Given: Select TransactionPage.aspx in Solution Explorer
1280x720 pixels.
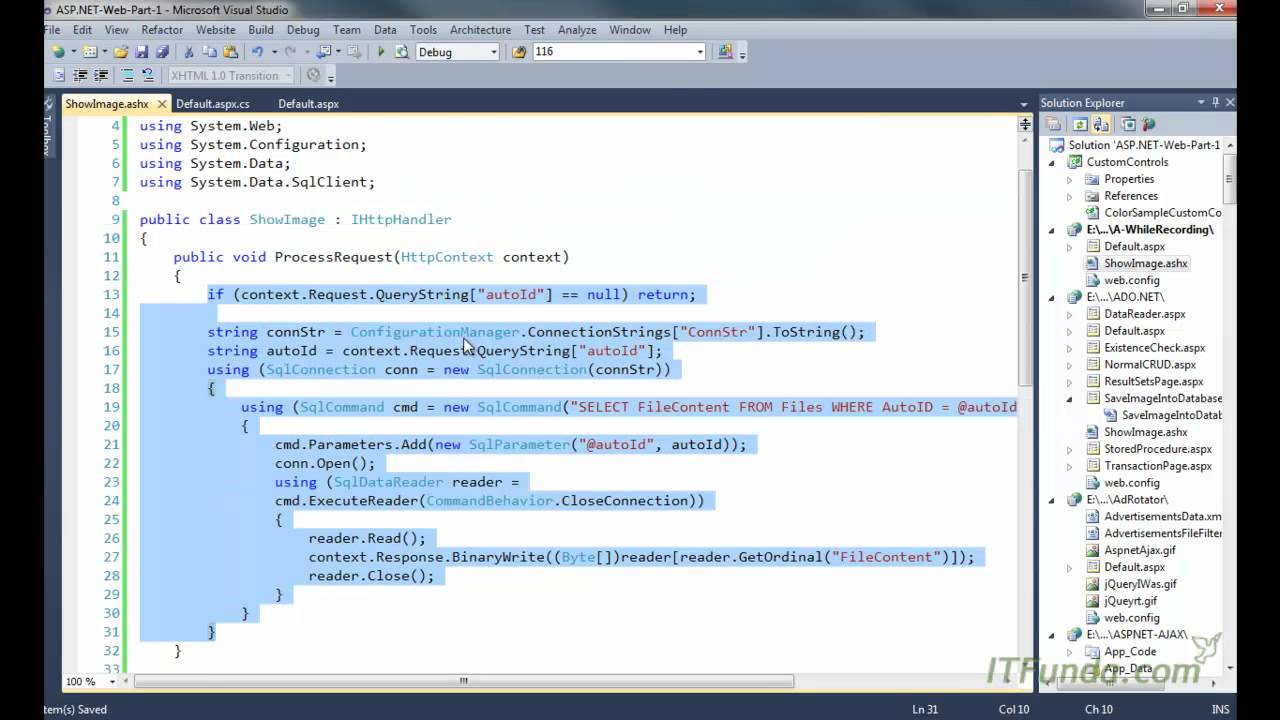Looking at the screenshot, I should 1158,466.
